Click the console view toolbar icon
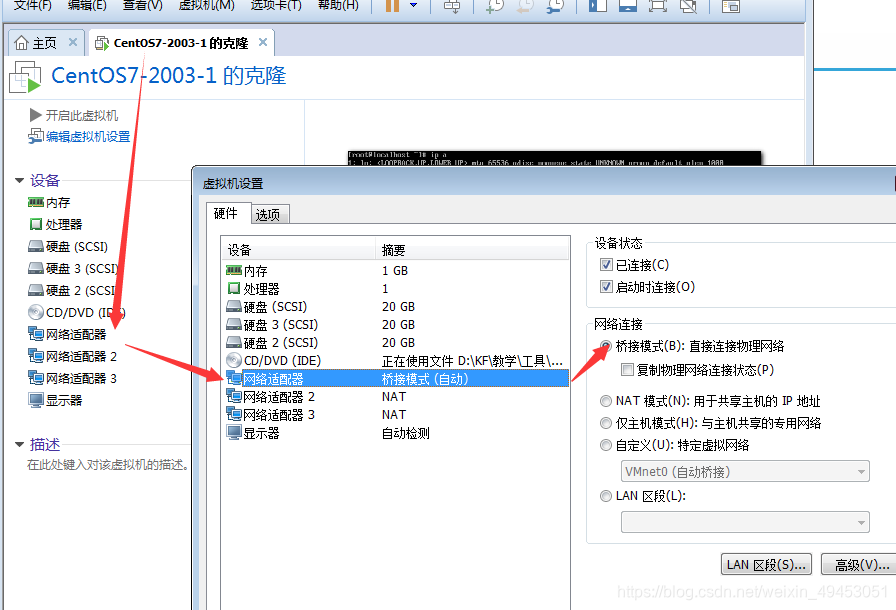The width and height of the screenshot is (896, 610). point(730,6)
